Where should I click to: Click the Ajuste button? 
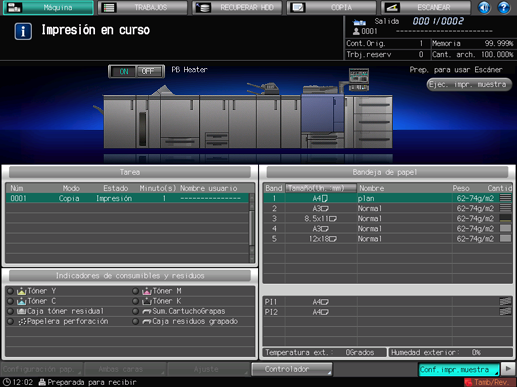coord(208,369)
